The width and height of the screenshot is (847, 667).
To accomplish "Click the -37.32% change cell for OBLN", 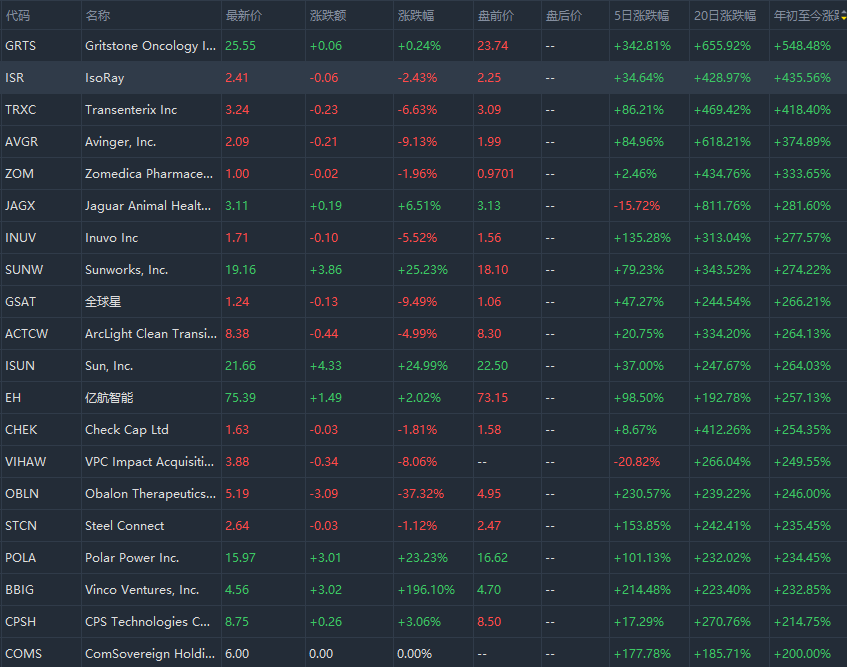I will point(420,494).
